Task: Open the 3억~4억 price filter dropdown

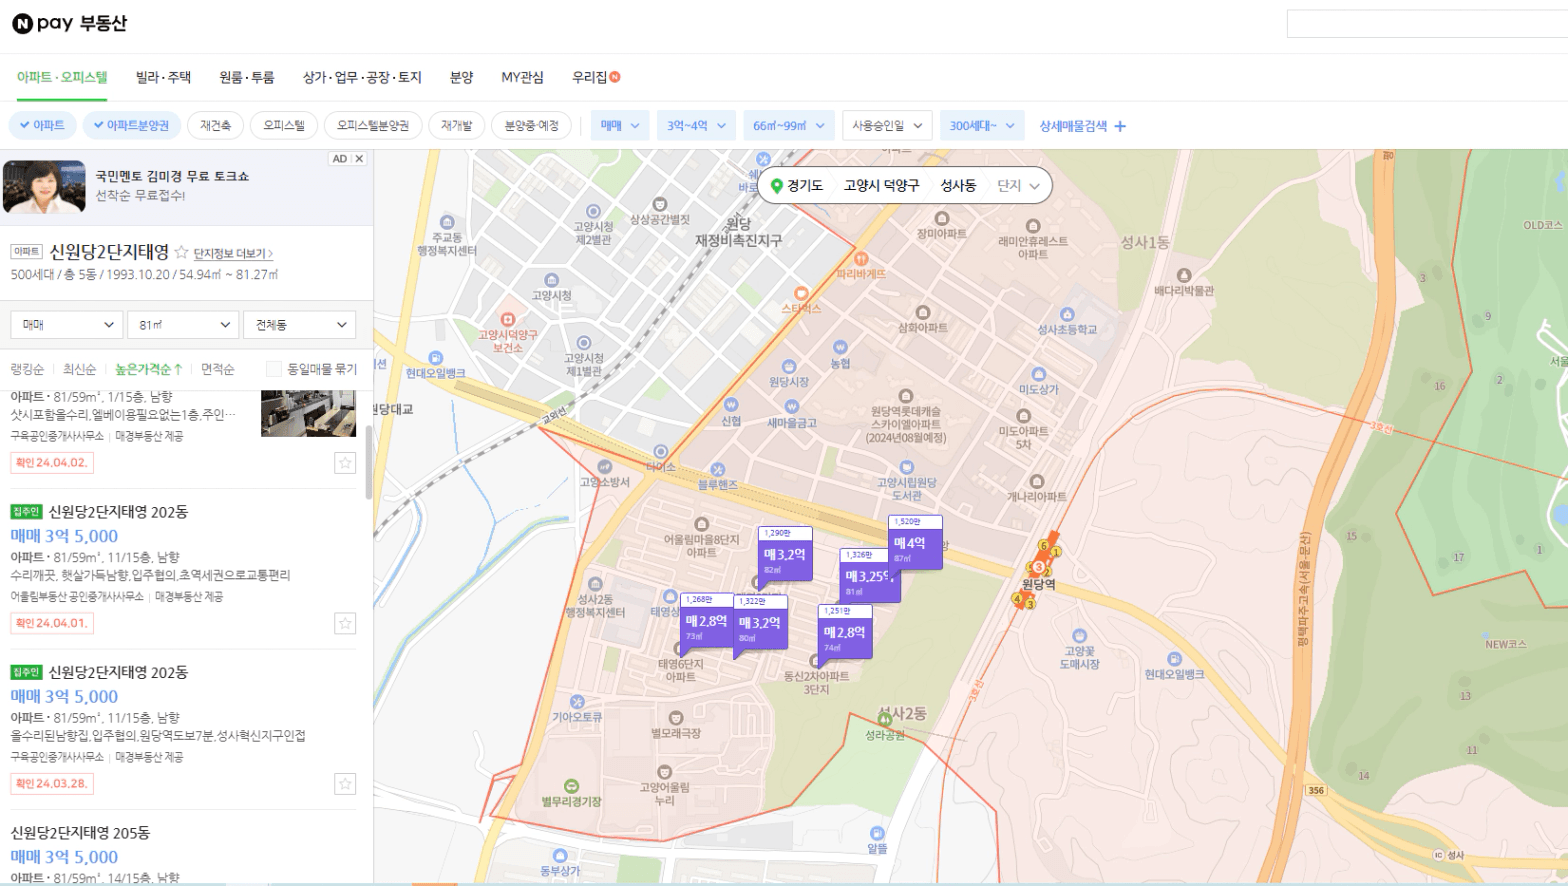Action: 696,126
